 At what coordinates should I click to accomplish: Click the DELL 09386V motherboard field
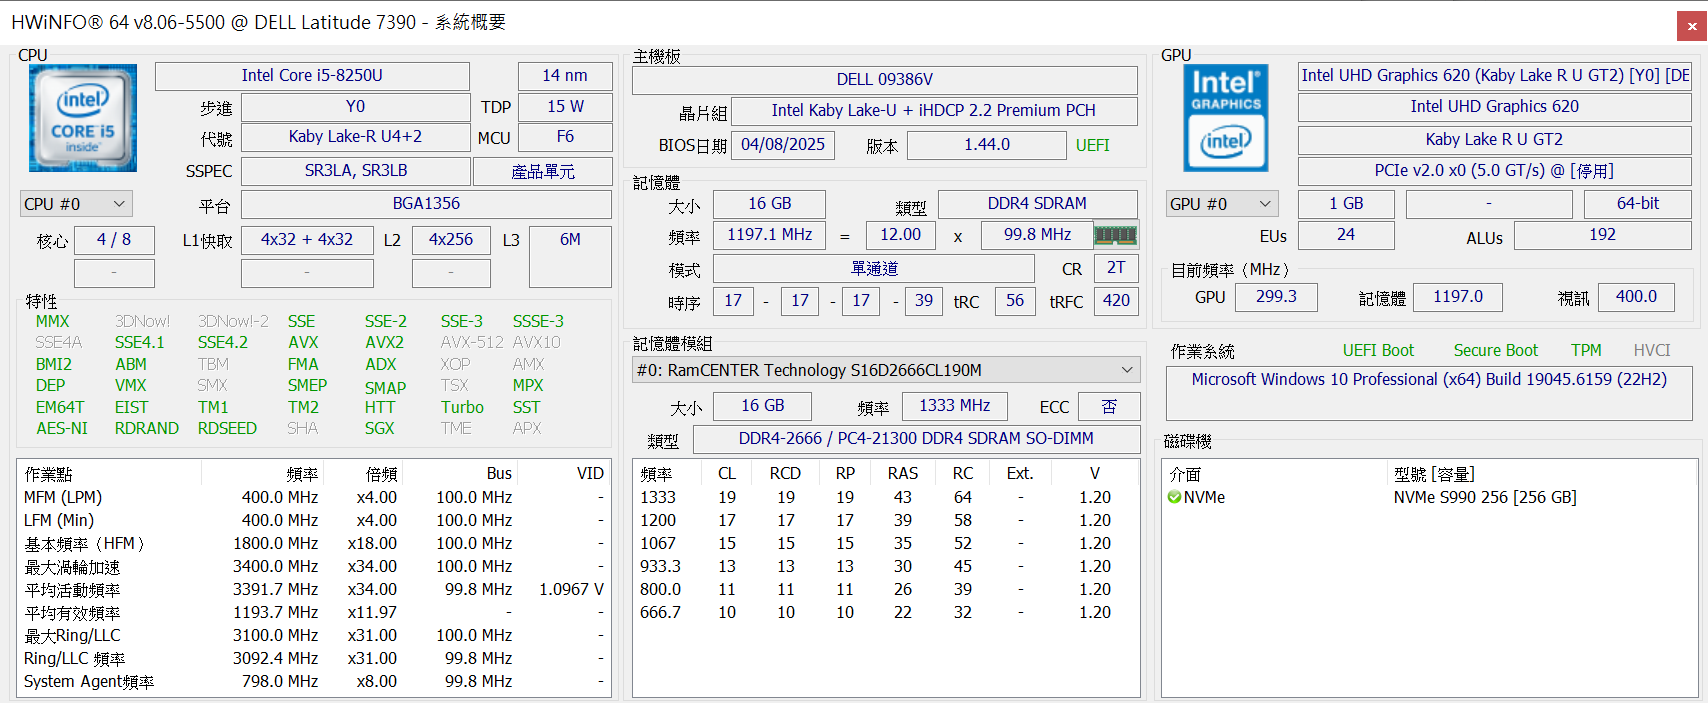[x=885, y=80]
